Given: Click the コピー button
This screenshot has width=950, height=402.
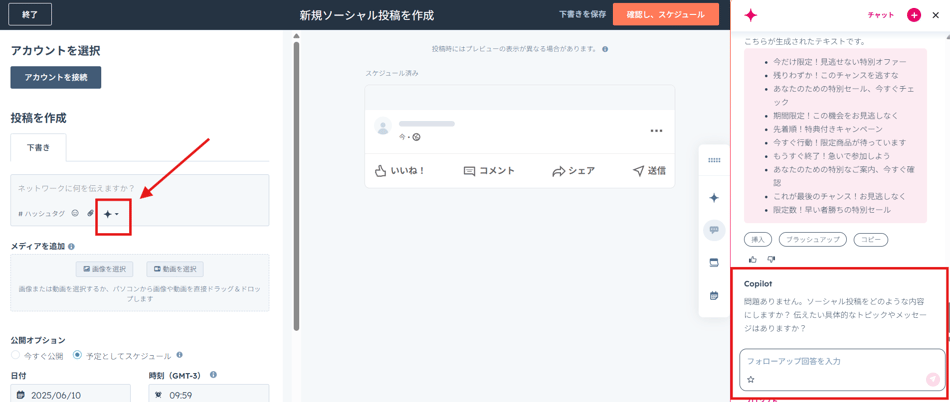Looking at the screenshot, I should pyautogui.click(x=871, y=240).
